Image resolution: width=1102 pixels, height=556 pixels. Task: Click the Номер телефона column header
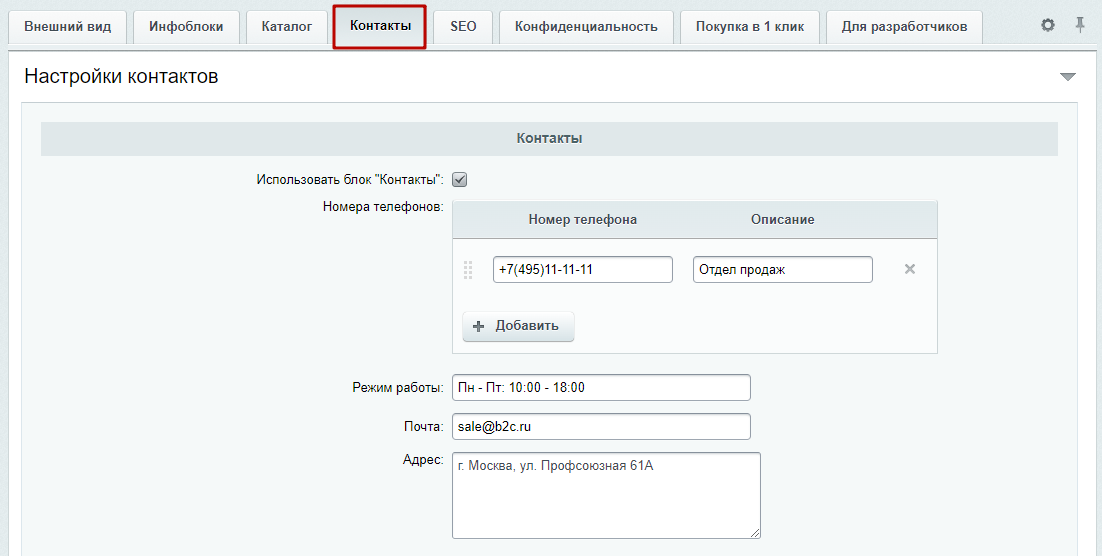click(583, 219)
